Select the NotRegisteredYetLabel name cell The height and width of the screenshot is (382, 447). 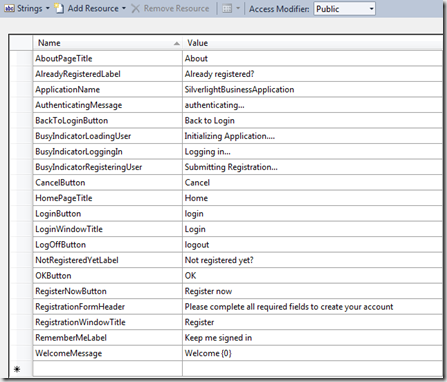pos(108,260)
